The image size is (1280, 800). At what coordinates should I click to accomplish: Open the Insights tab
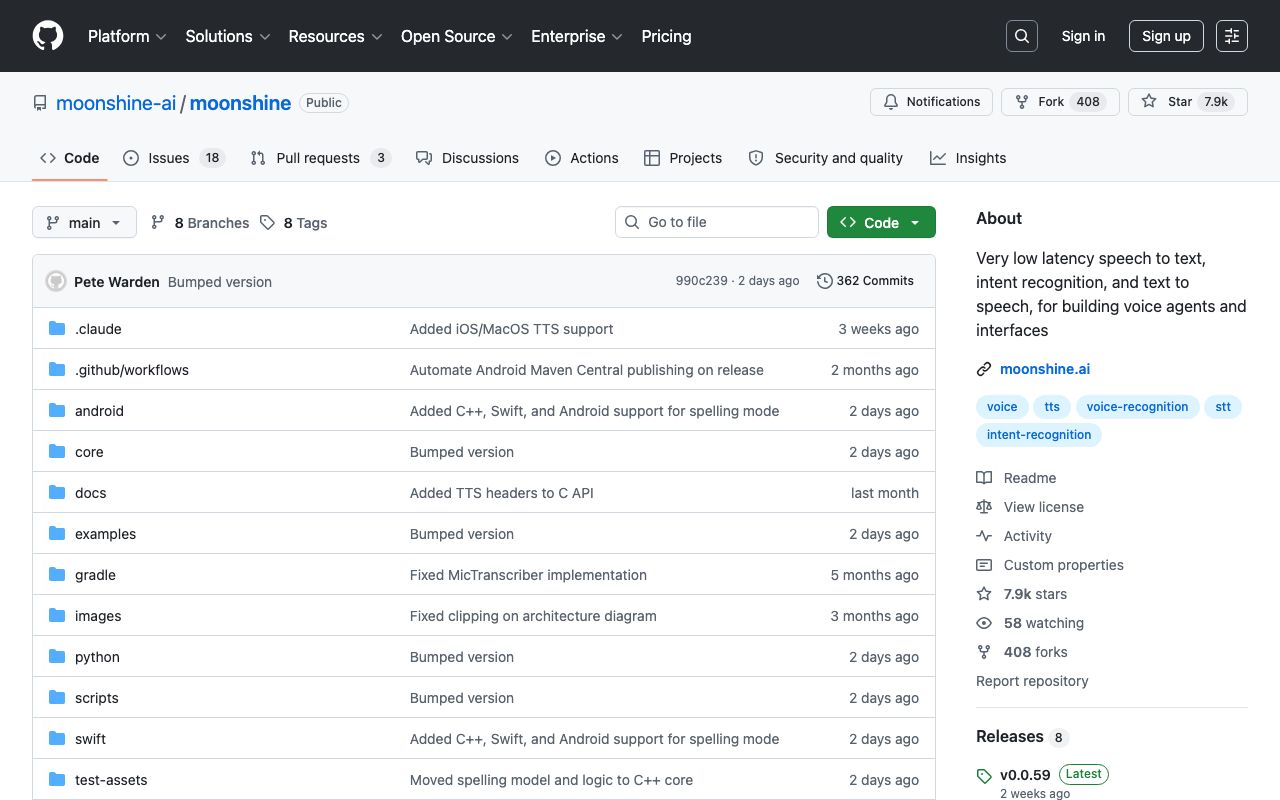[x=968, y=158]
